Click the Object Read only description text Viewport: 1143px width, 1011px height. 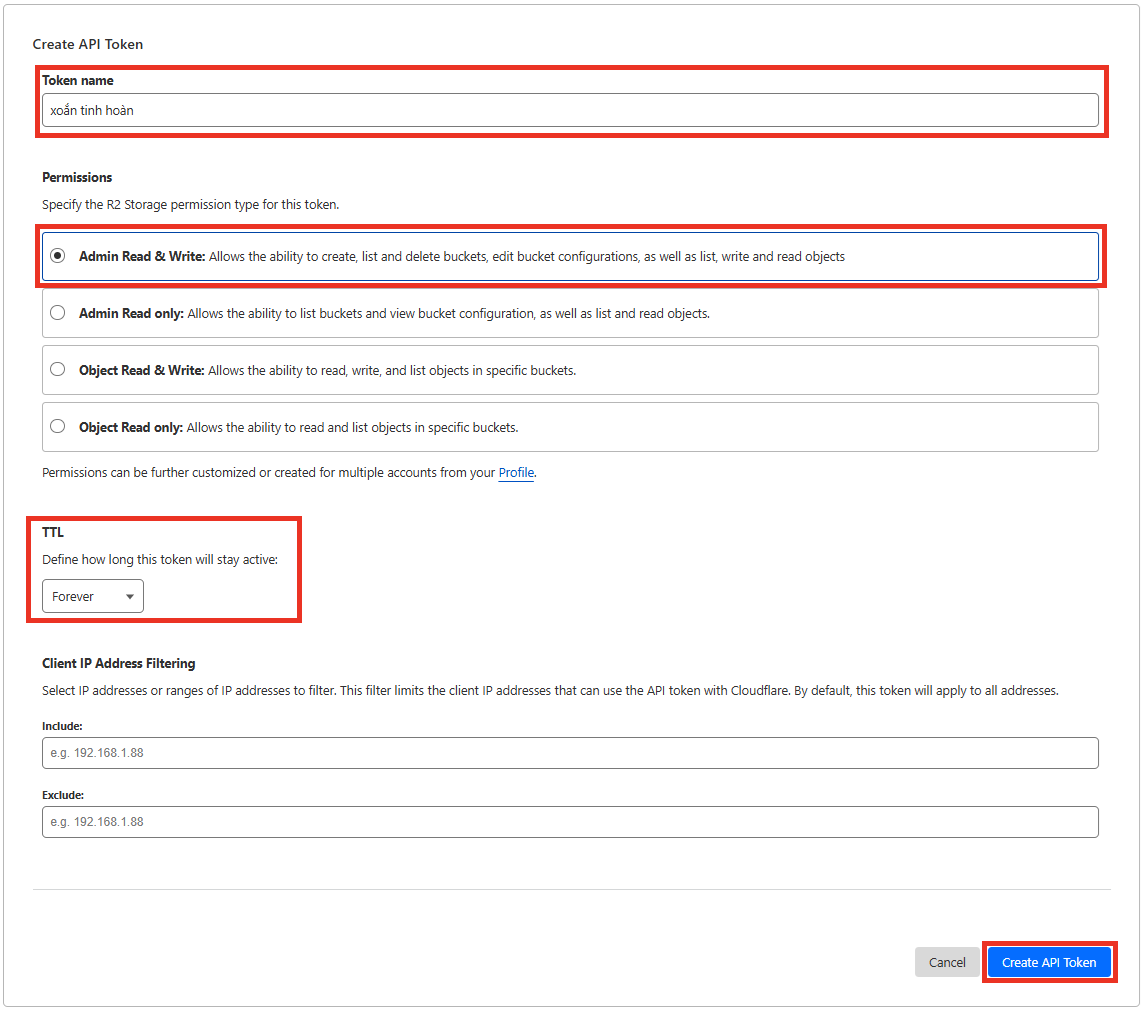[352, 427]
